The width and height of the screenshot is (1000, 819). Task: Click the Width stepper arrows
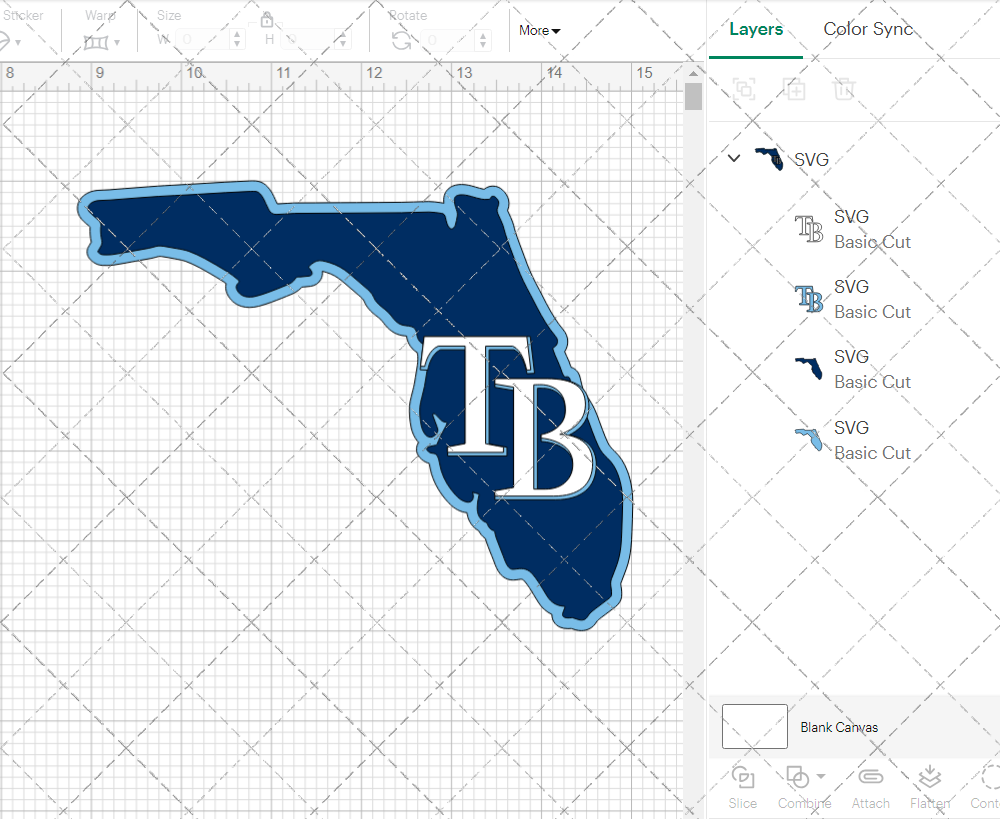tap(237, 40)
